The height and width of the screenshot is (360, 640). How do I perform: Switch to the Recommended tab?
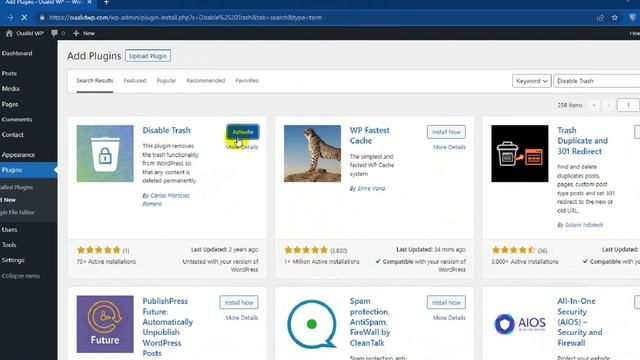pyautogui.click(x=206, y=80)
